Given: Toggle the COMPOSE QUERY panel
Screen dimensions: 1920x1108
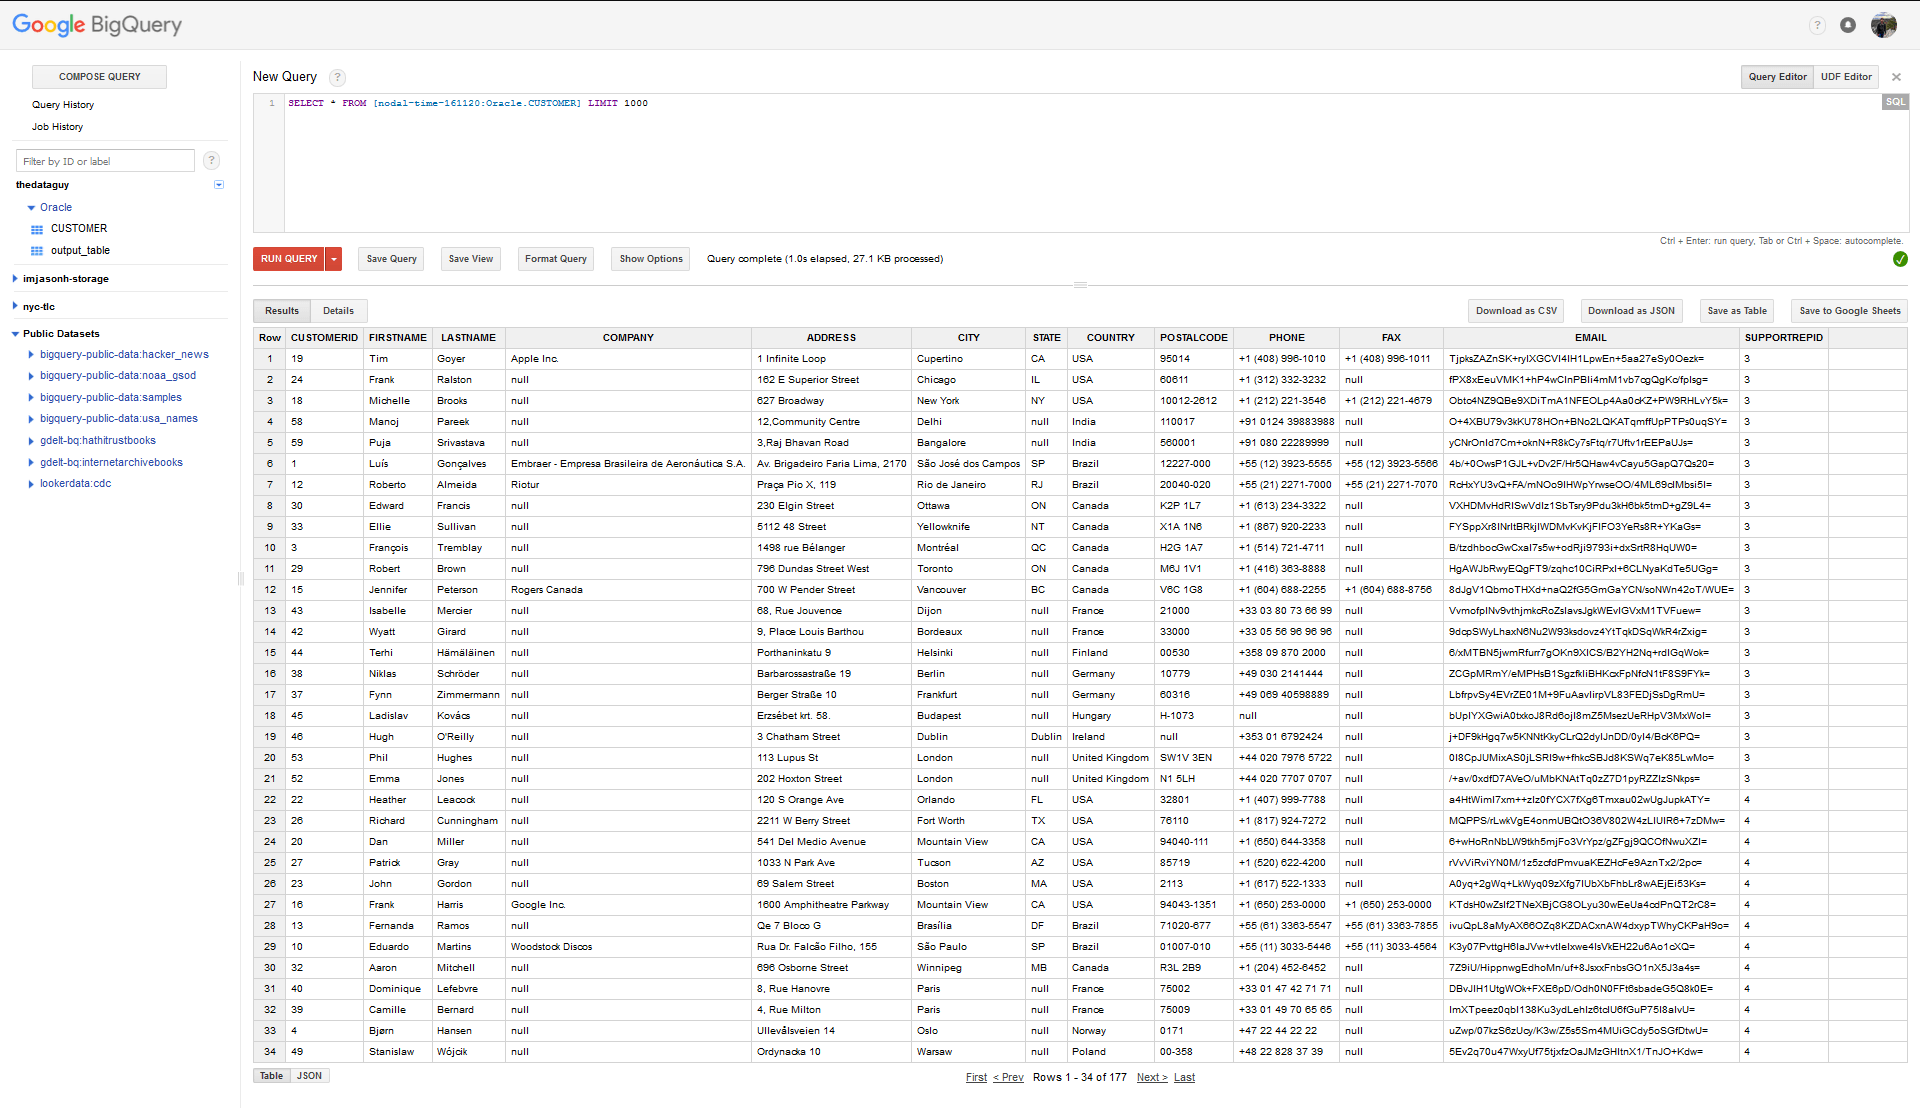Looking at the screenshot, I should tap(99, 77).
